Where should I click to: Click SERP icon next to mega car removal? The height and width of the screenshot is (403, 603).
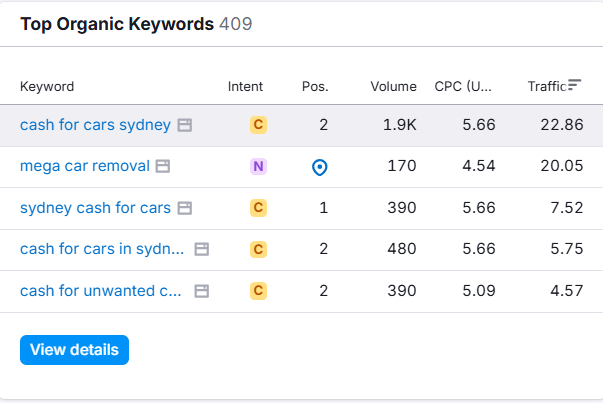163,166
